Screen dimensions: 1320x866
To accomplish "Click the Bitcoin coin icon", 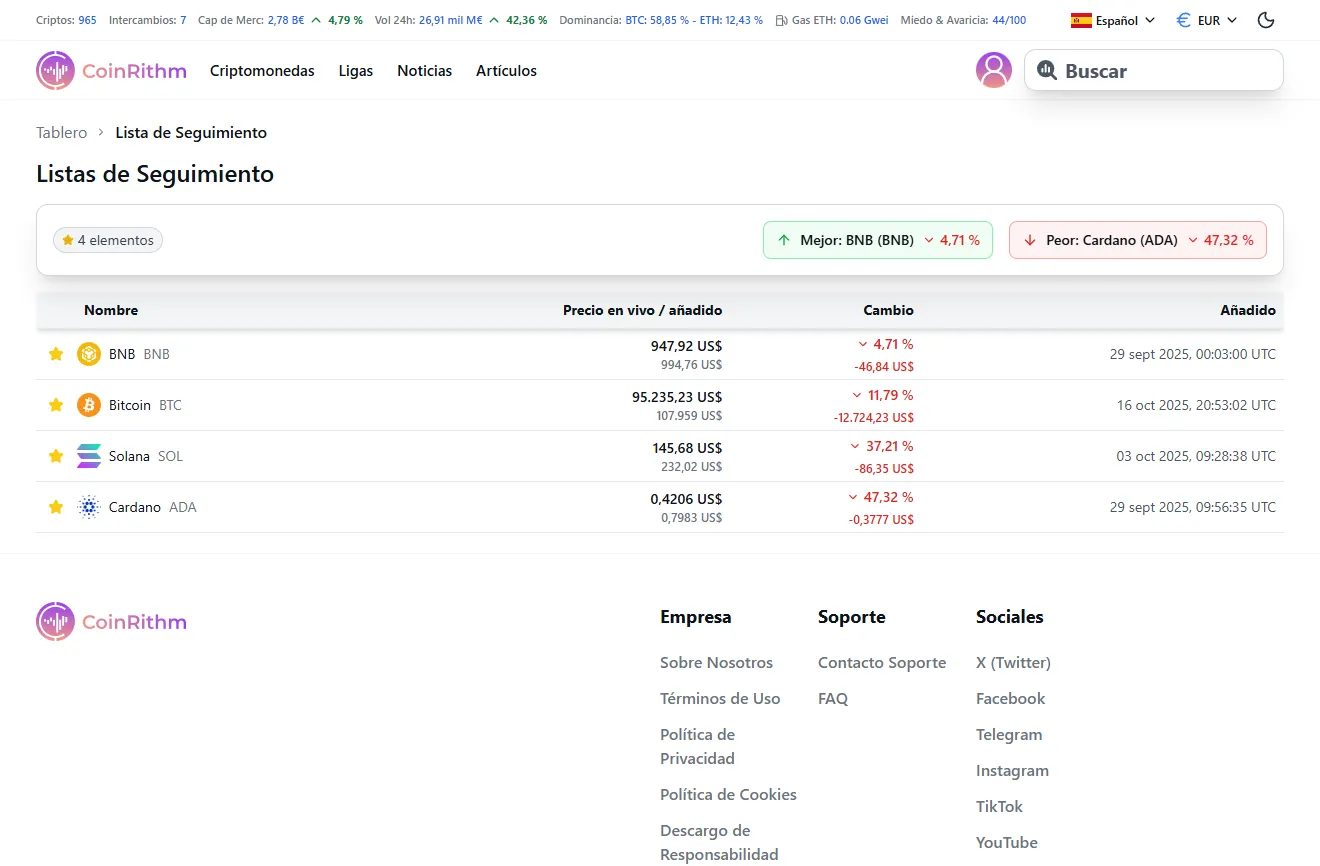I will (88, 405).
